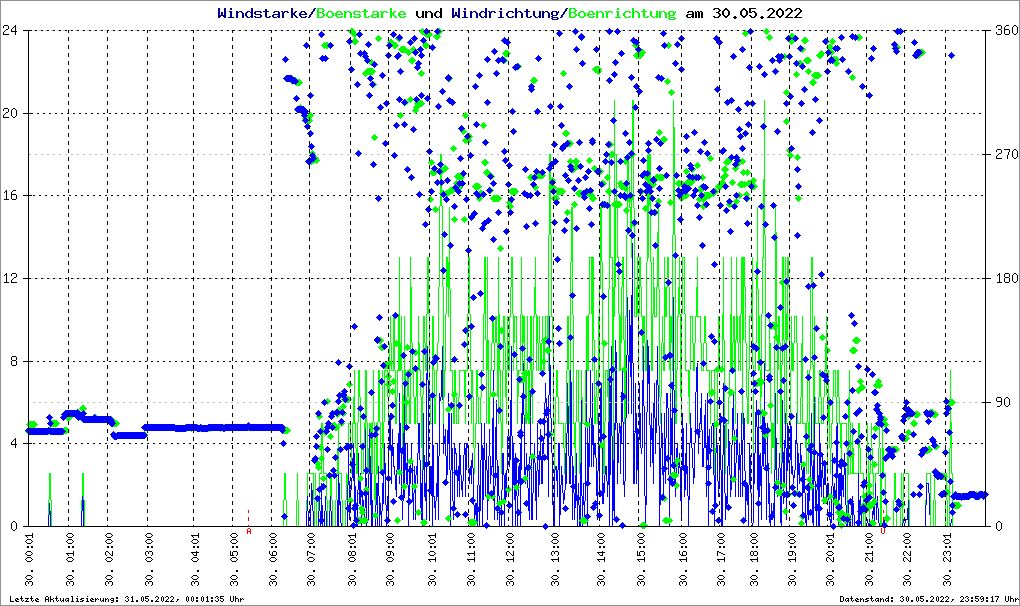The height and width of the screenshot is (606, 1020).
Task: Click the red "U" sunset marker
Action: point(883,531)
